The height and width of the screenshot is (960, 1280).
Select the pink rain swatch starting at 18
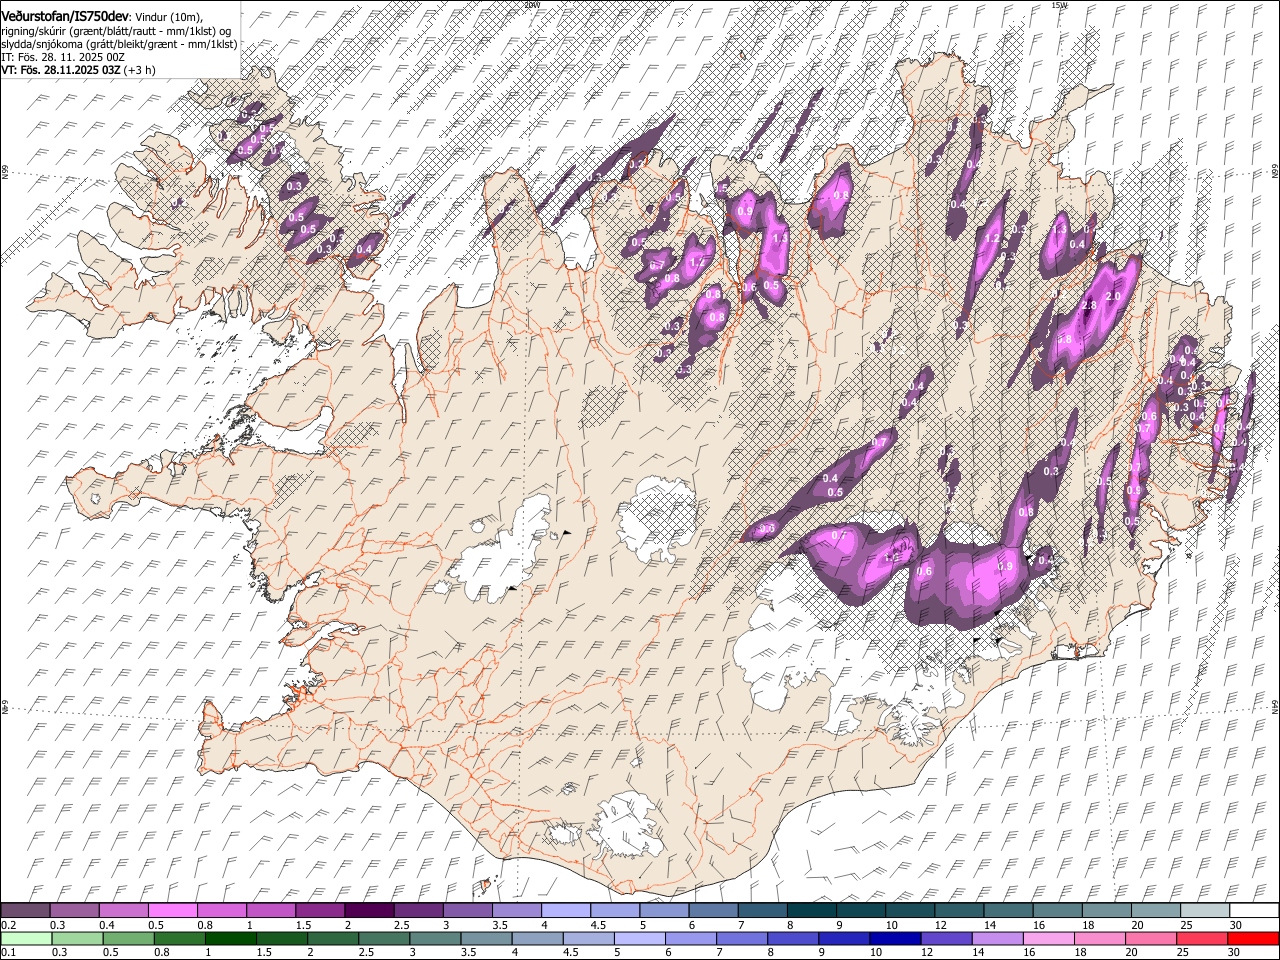coord(1100,938)
